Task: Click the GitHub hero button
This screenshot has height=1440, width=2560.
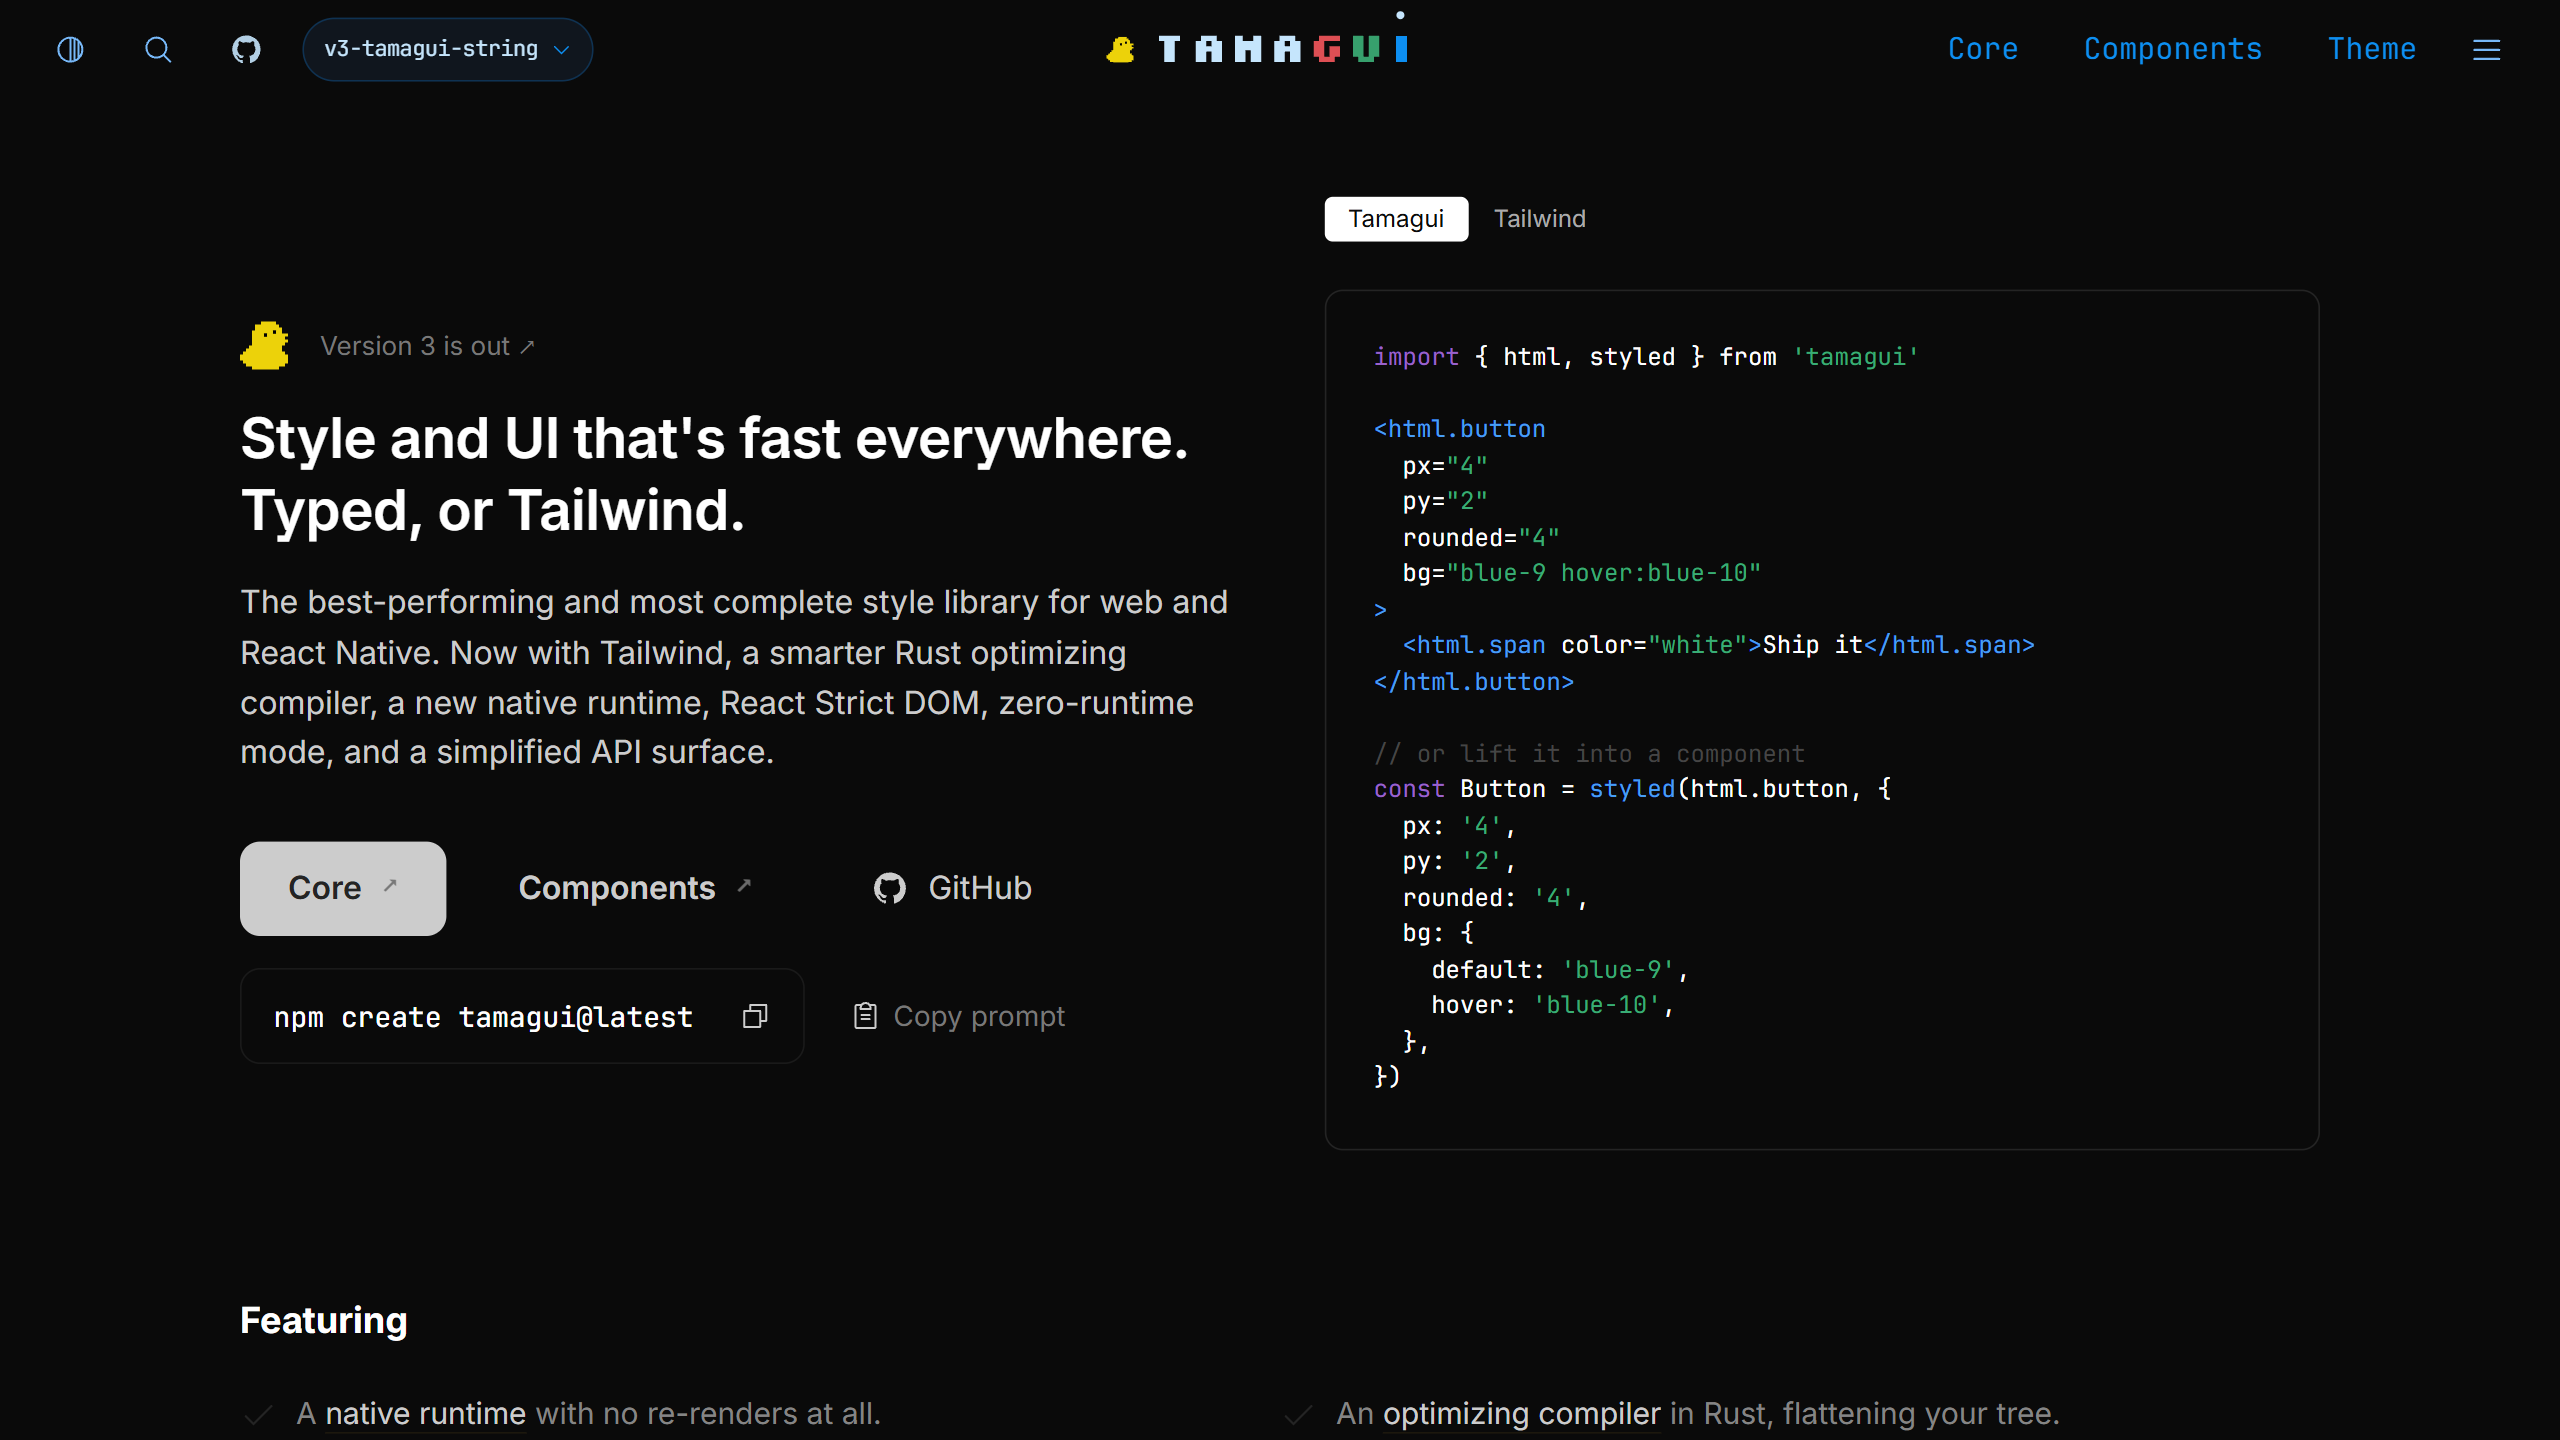Action: 952,888
